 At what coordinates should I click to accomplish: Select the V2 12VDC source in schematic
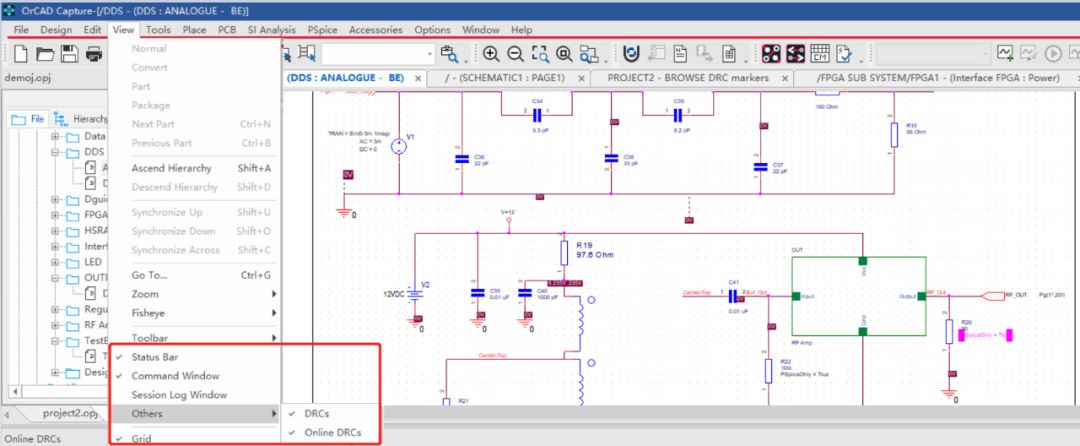[414, 294]
